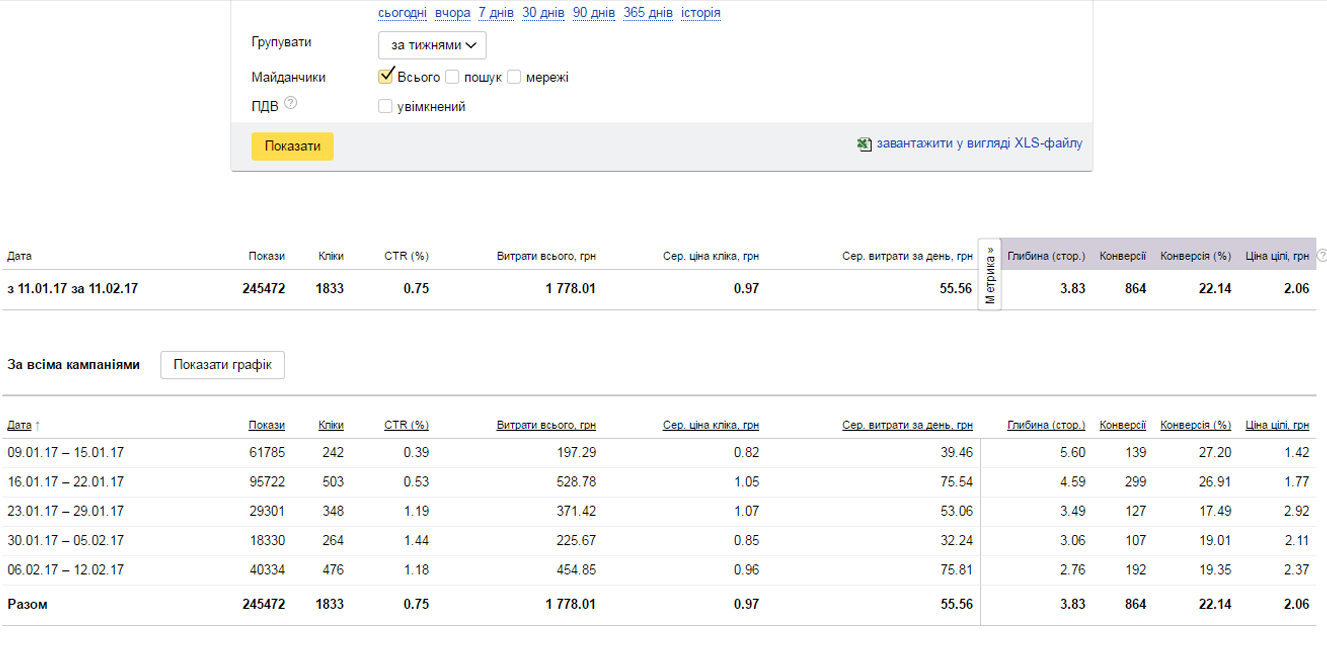The height and width of the screenshot is (660, 1327).
Task: Toggle the ПДВ увімкнений checkbox
Action: 385,106
